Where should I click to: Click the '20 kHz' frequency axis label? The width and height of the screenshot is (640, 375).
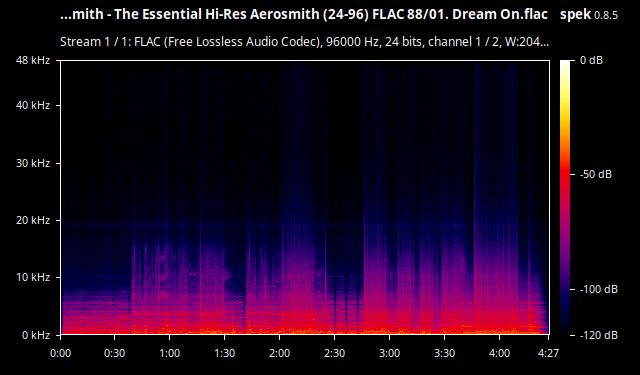pos(33,220)
